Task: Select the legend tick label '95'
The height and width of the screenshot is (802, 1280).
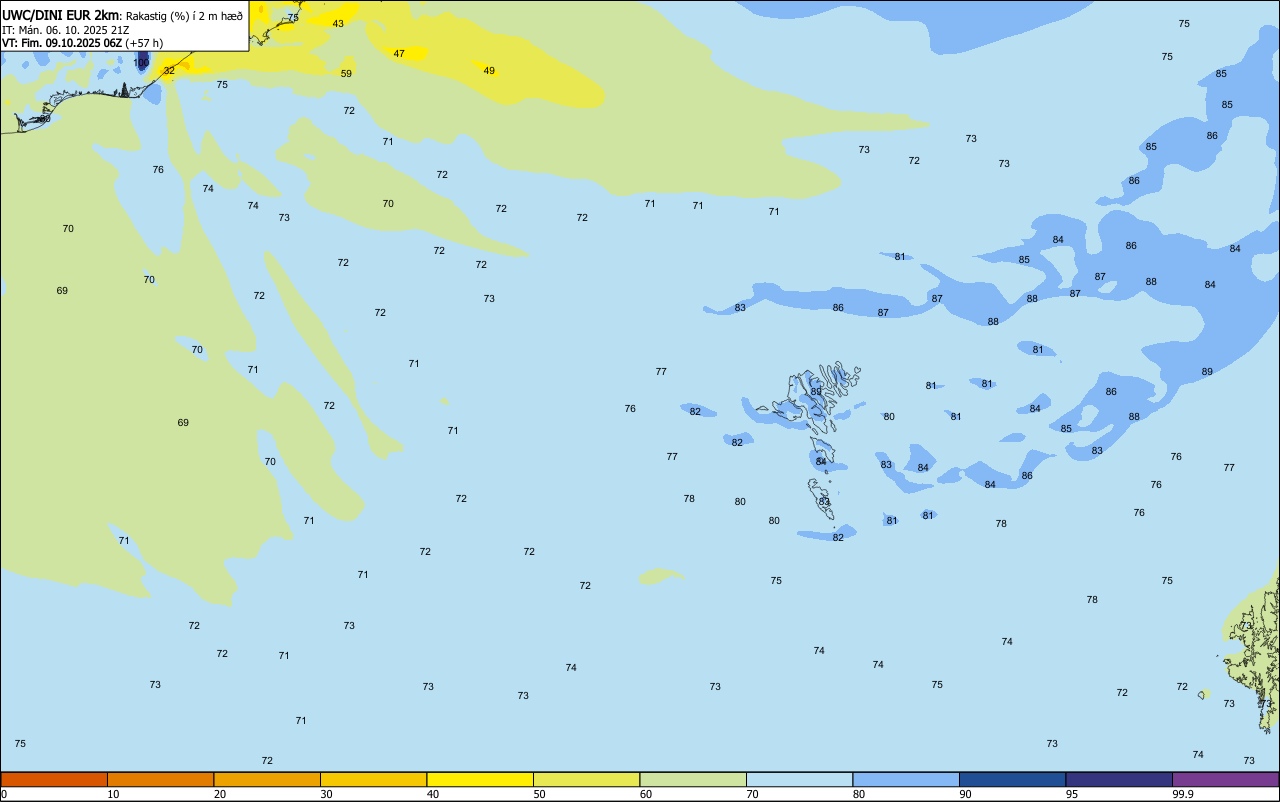Action: pyautogui.click(x=1072, y=794)
